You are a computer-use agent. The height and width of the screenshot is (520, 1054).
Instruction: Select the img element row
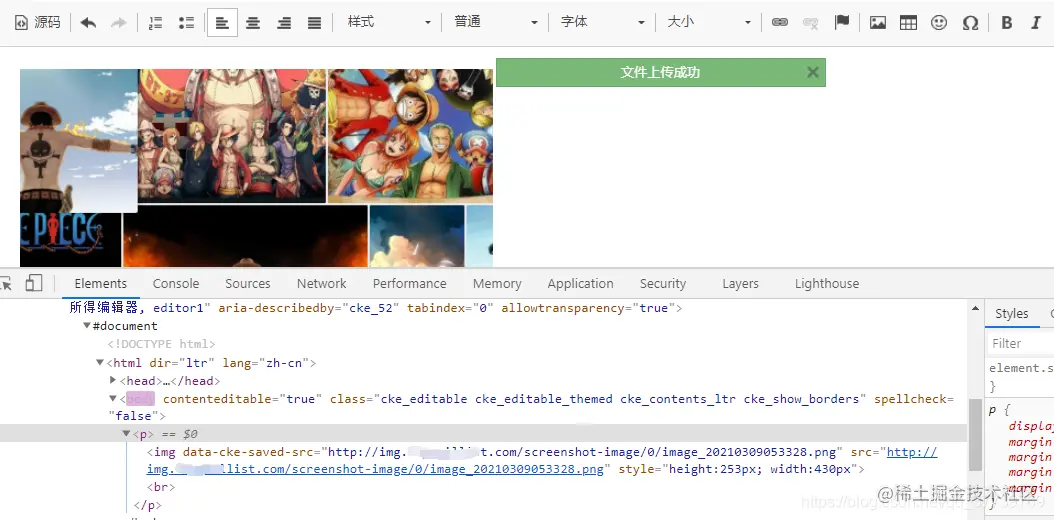pos(505,460)
